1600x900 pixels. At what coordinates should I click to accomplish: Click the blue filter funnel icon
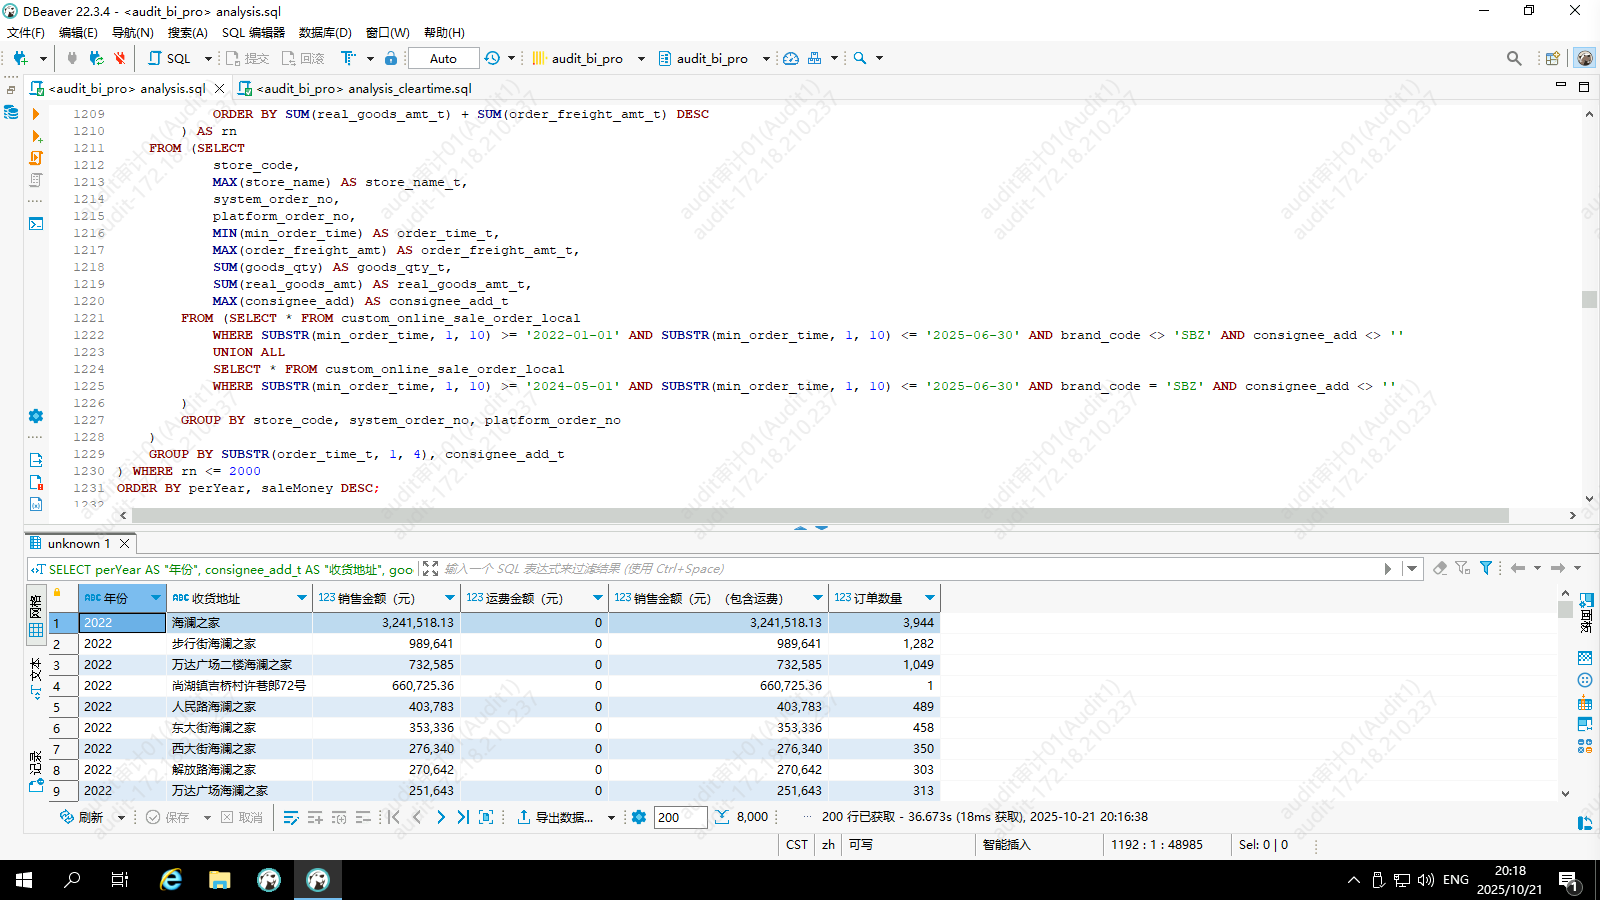tap(1486, 568)
